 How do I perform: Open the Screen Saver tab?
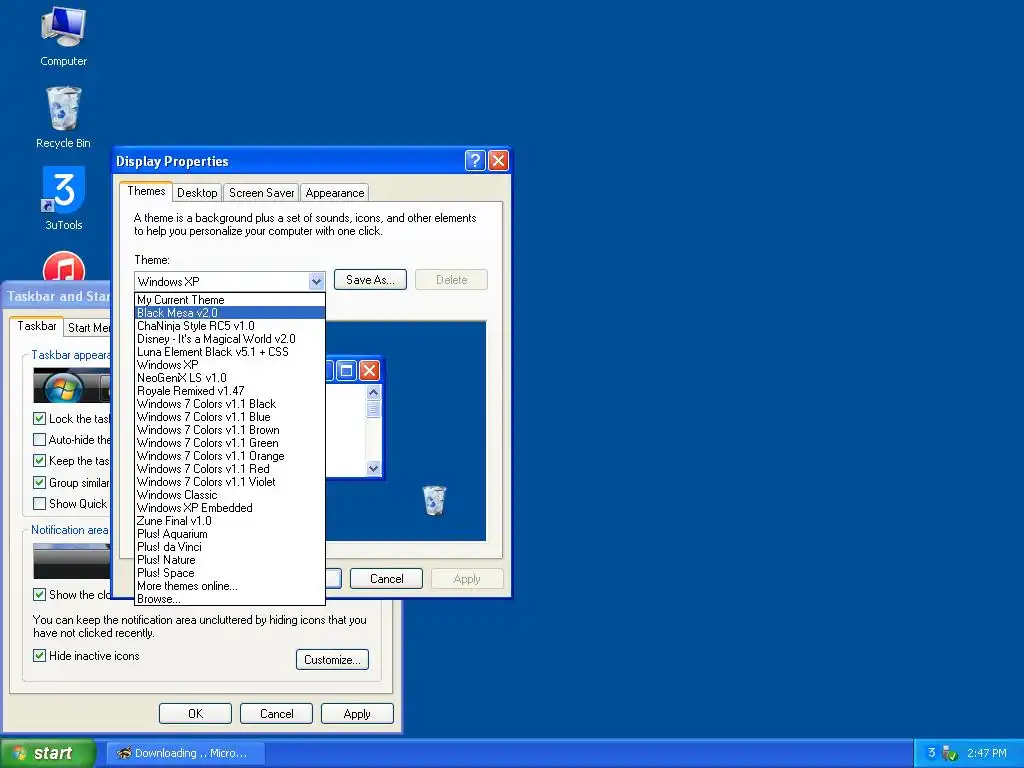[x=261, y=193]
